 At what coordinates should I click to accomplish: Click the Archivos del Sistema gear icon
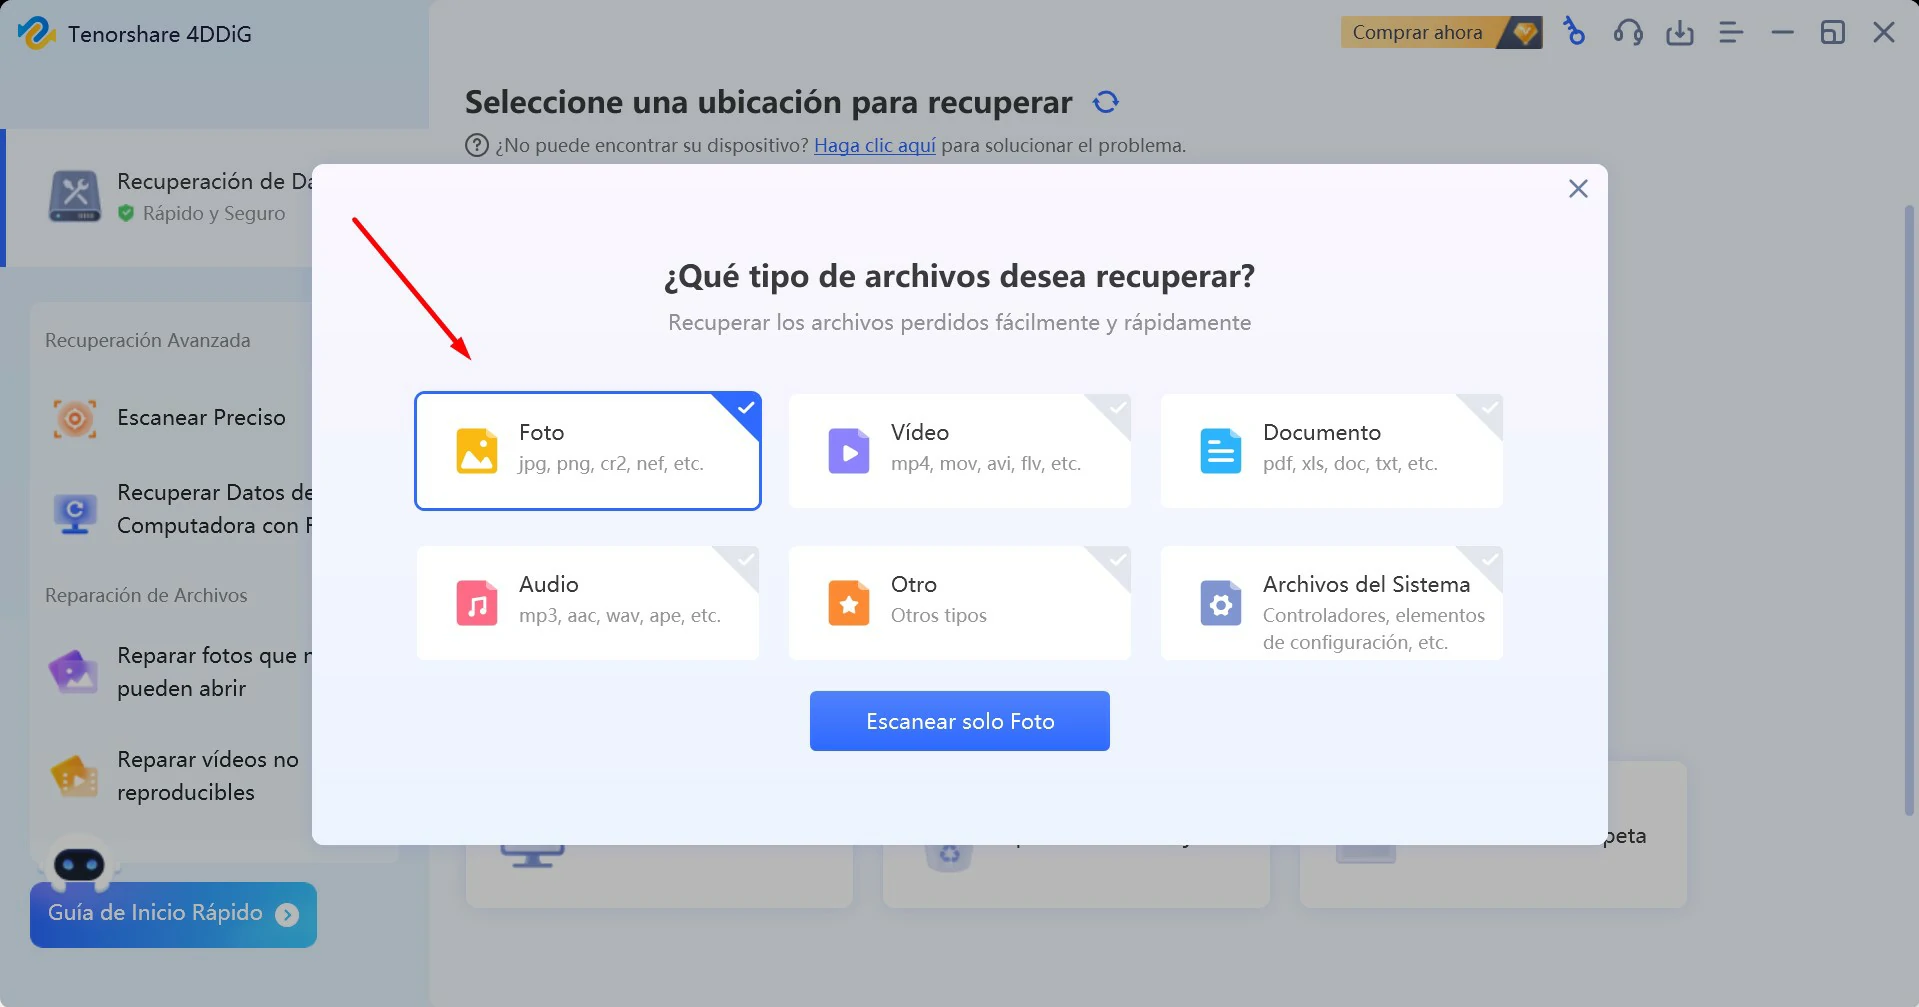pos(1221,603)
